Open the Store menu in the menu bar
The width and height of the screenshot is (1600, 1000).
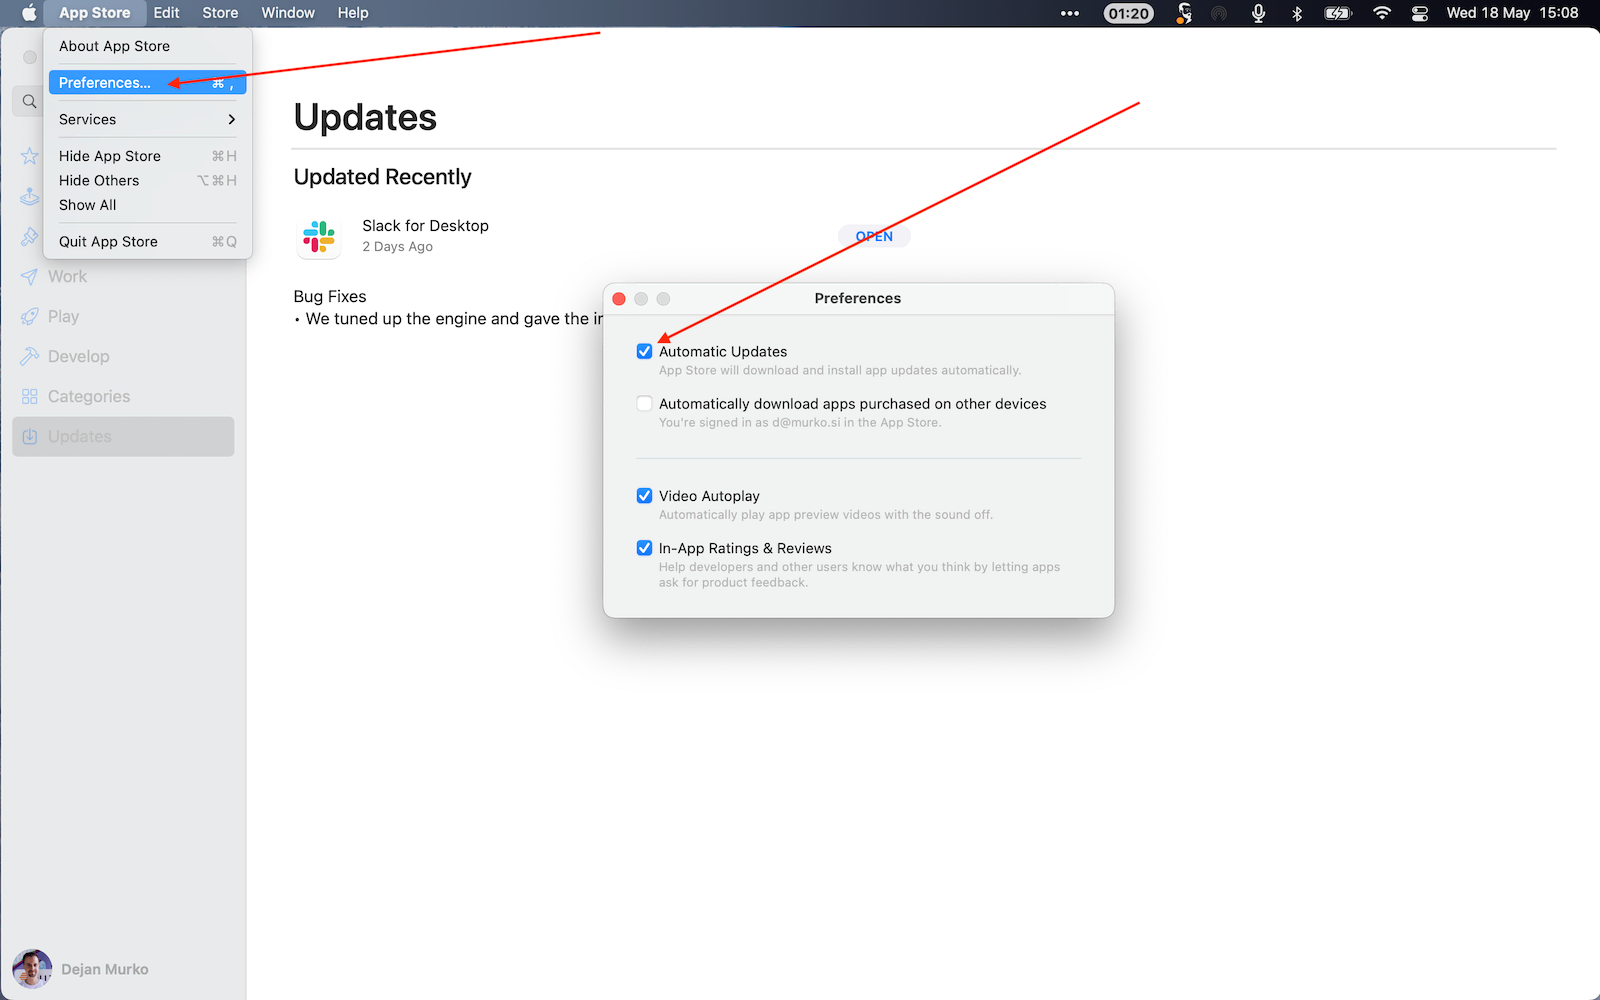pos(219,13)
